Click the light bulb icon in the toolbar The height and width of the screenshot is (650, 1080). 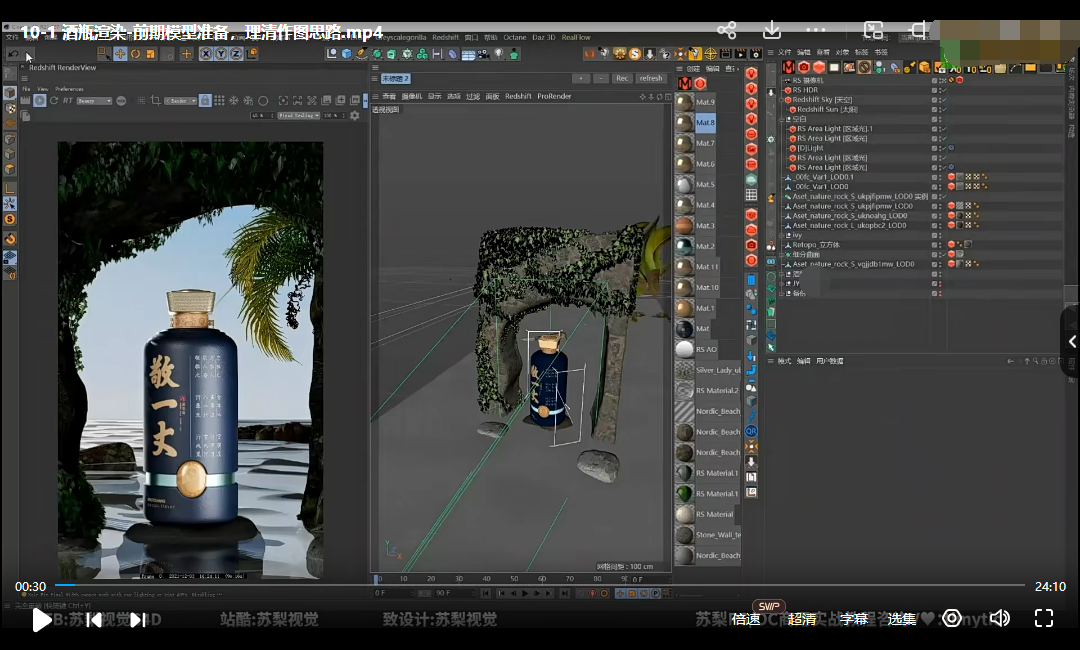point(499,54)
